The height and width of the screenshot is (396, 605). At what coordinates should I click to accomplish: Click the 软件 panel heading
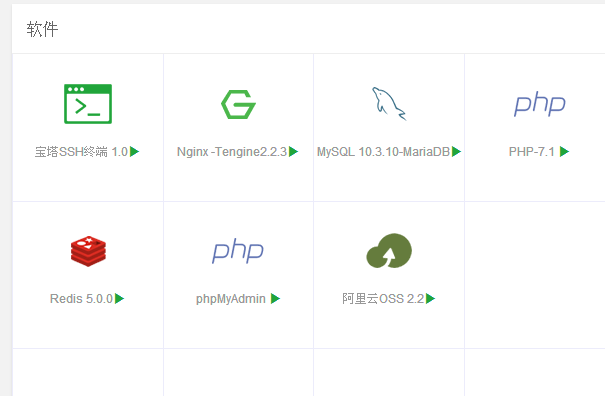(42, 29)
